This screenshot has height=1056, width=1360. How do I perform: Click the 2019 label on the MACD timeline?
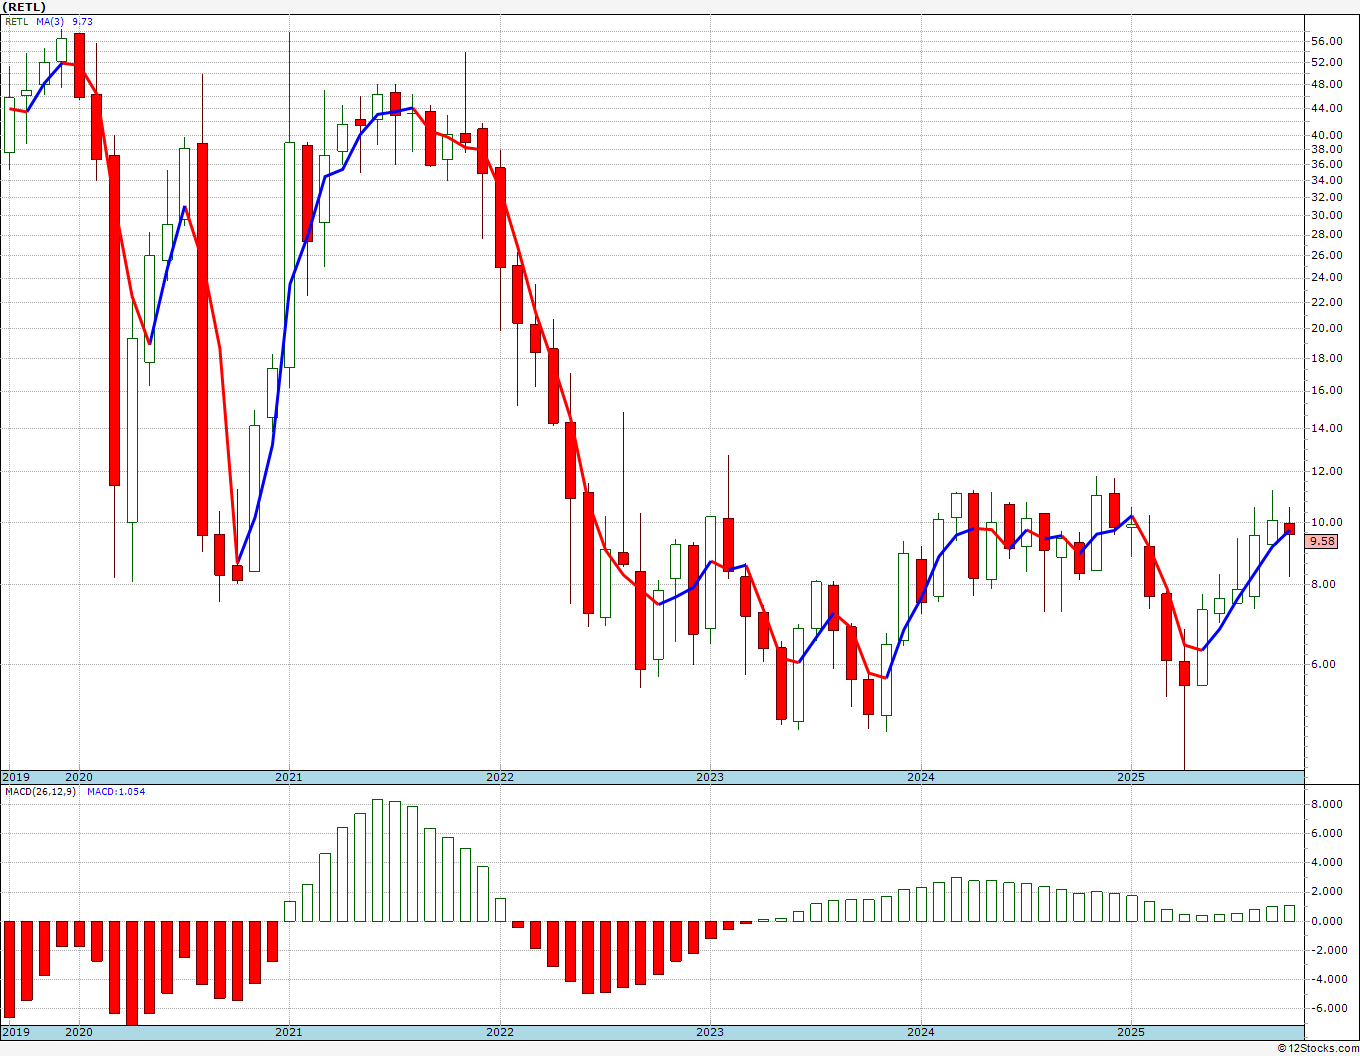pos(15,1031)
